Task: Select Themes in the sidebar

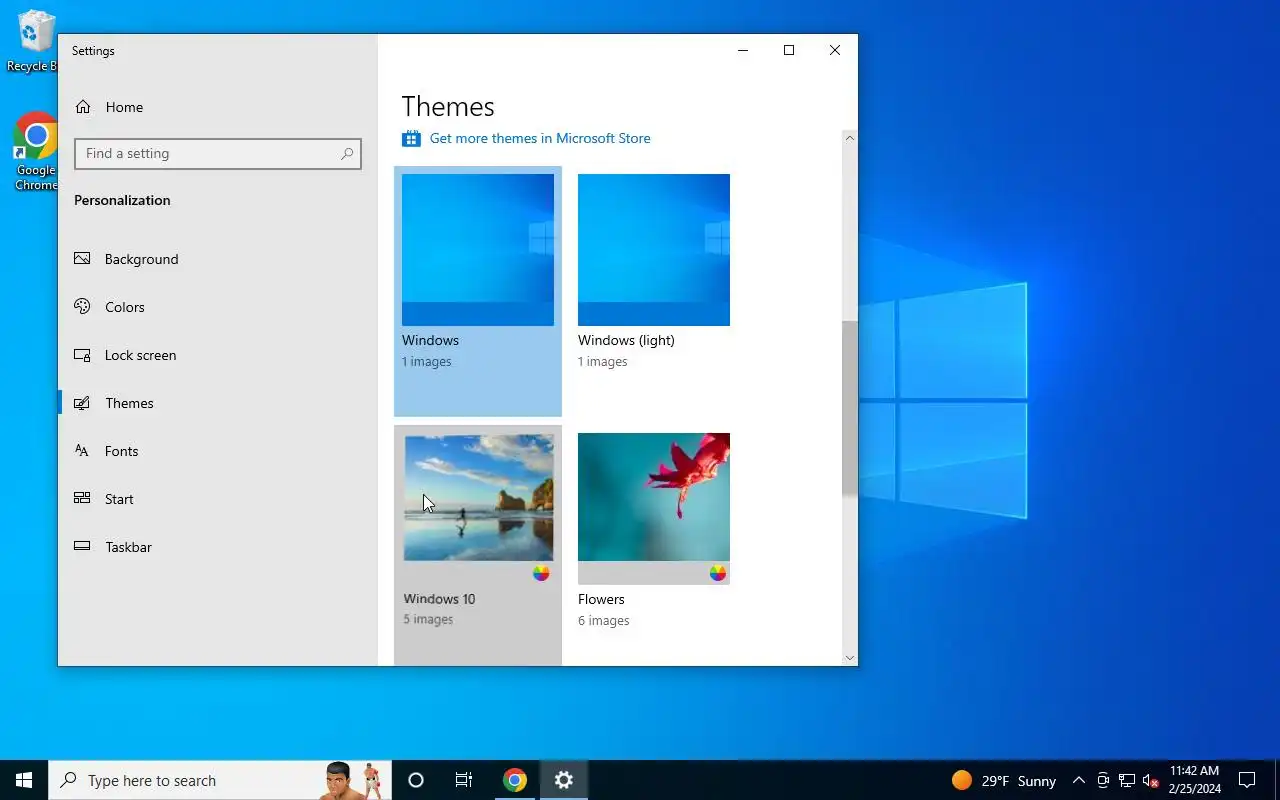Action: [x=218, y=403]
